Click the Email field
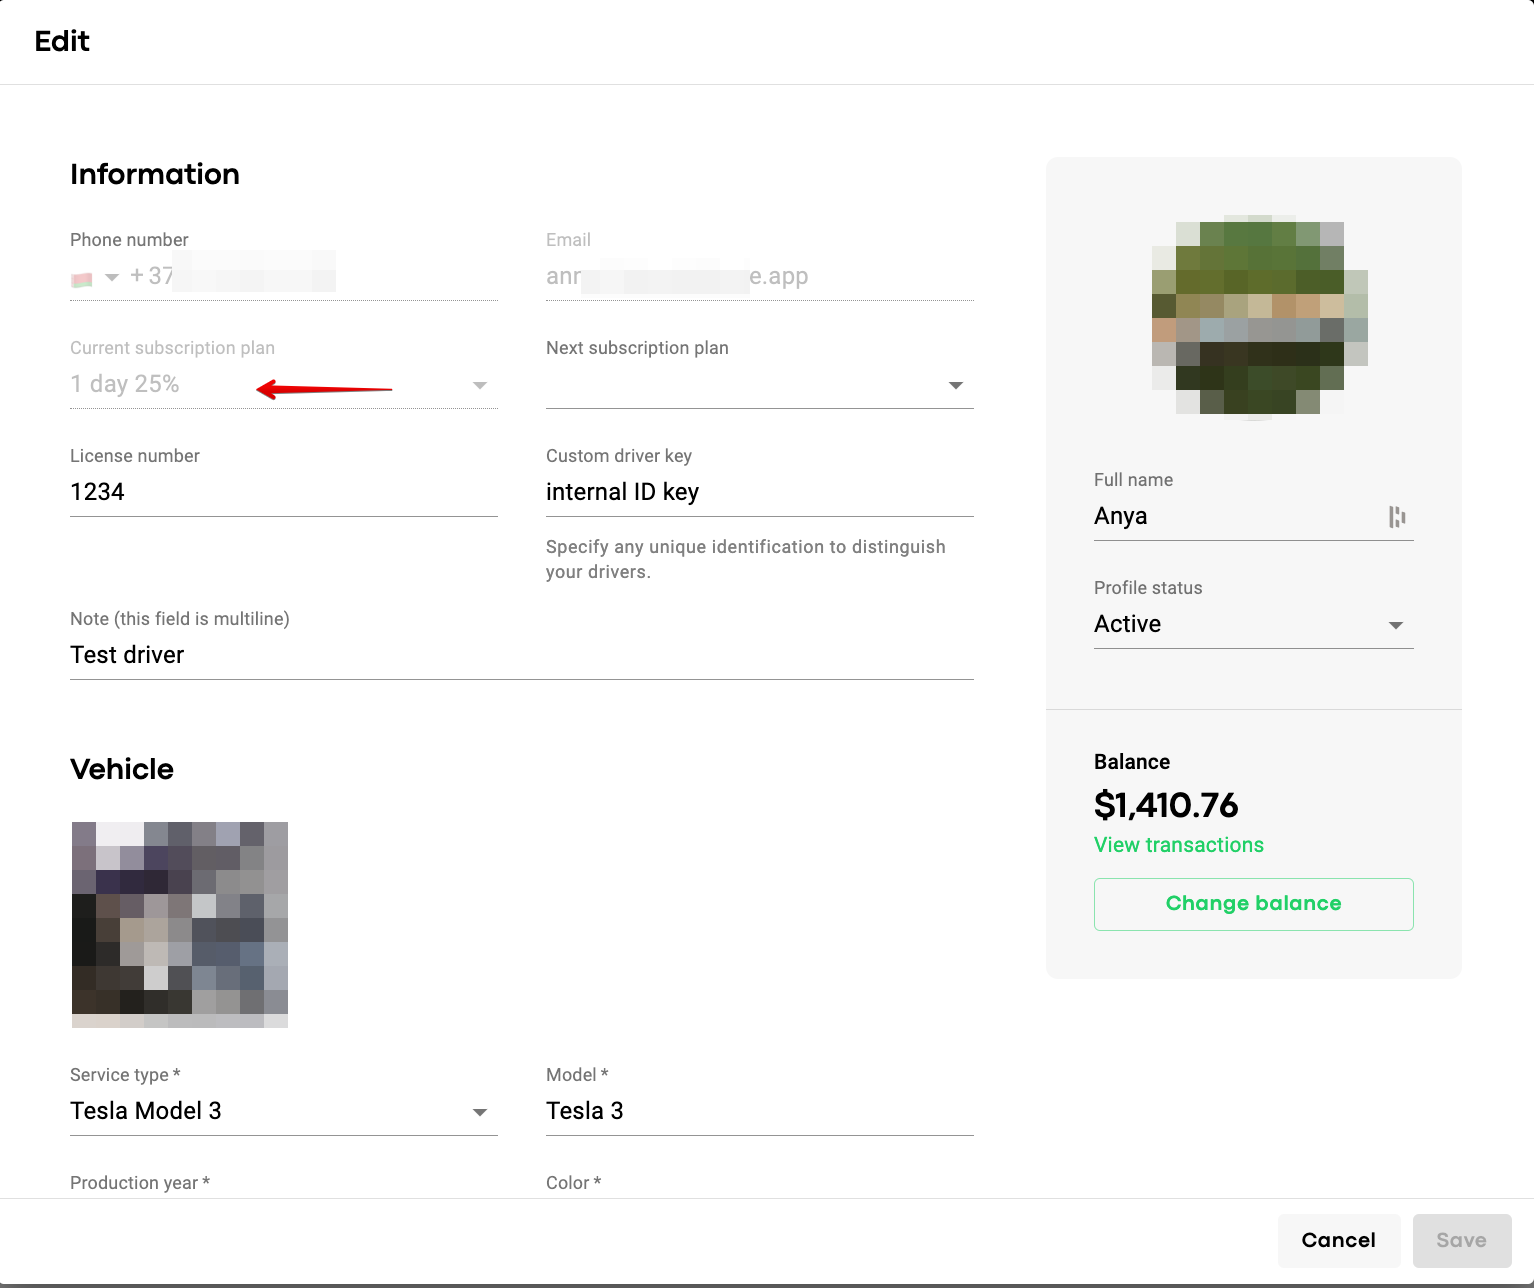Screen dimensions: 1534x1288 (x=760, y=277)
